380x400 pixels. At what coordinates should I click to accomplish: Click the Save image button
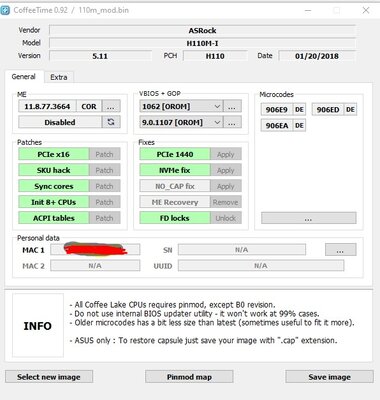point(329,377)
